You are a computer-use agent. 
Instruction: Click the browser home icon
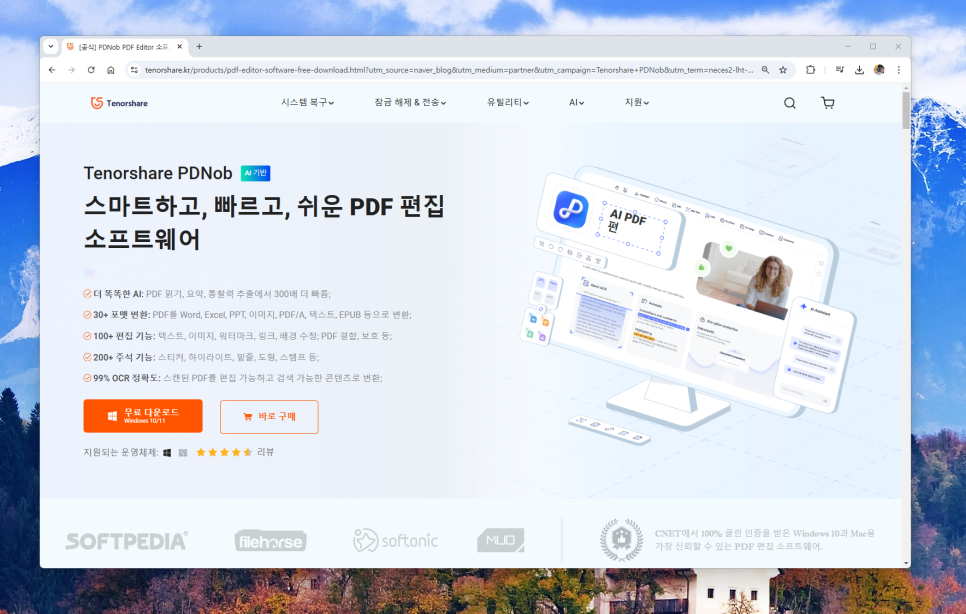[111, 70]
